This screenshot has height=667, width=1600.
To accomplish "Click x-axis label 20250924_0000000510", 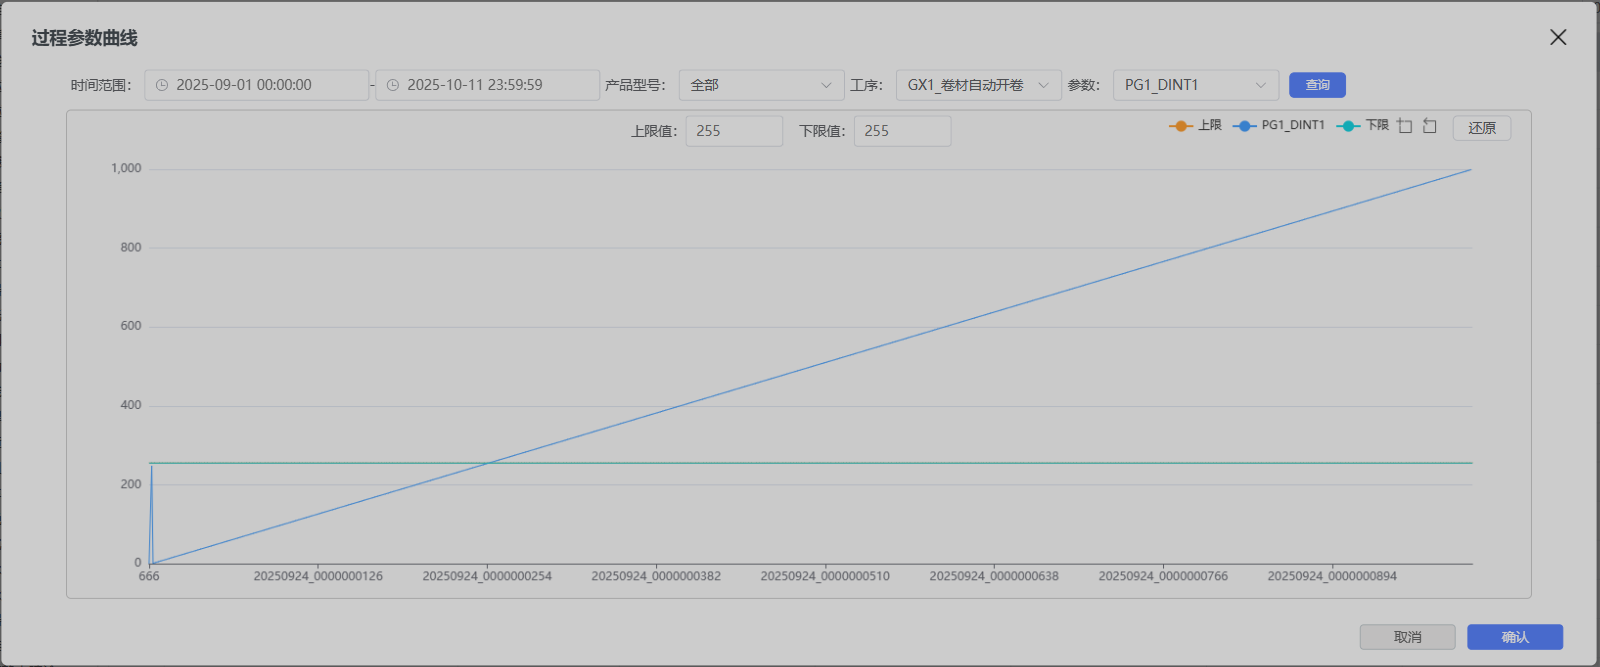I will (x=825, y=576).
